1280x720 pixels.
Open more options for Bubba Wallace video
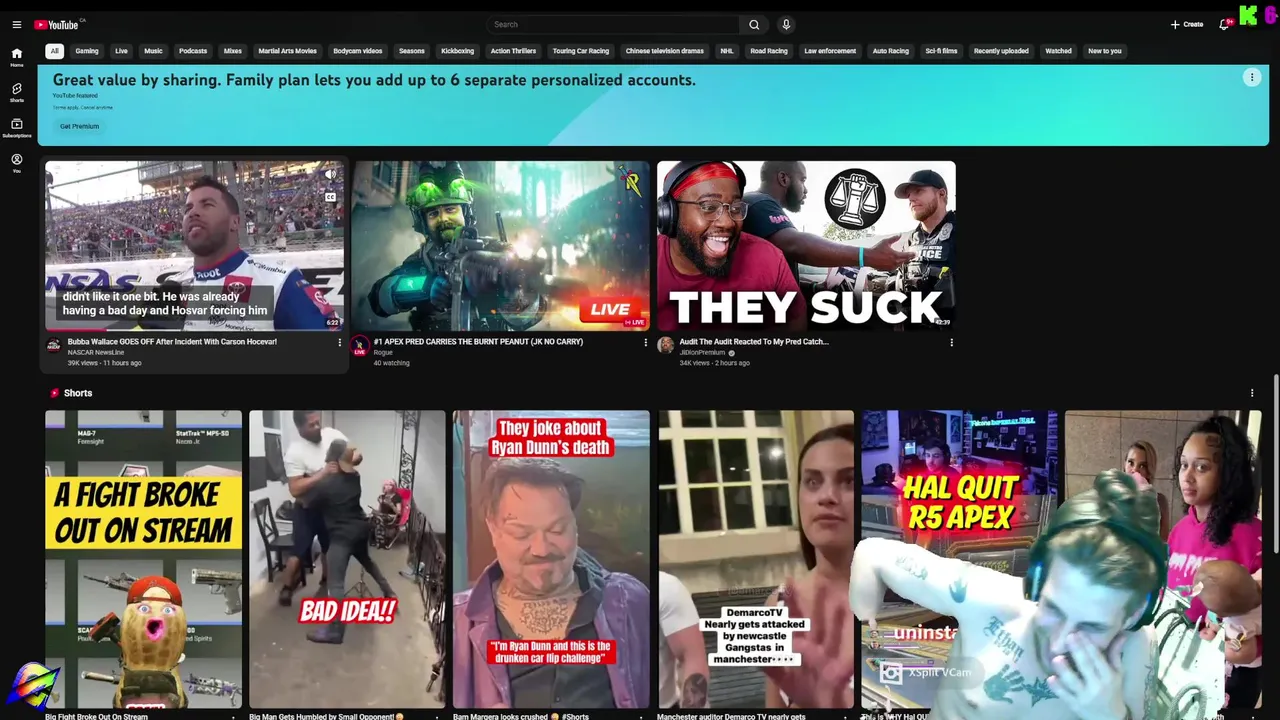tap(339, 343)
